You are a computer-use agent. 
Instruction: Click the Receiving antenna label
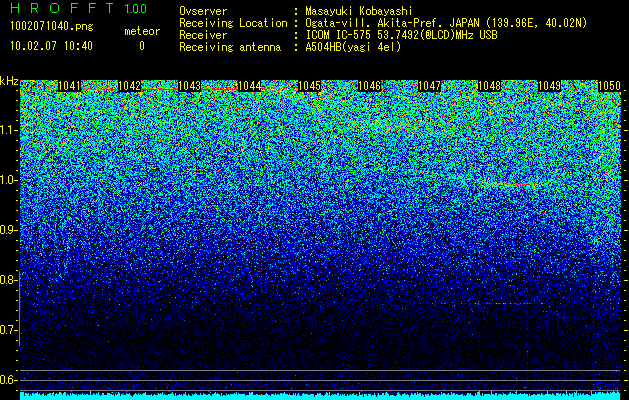click(230, 47)
